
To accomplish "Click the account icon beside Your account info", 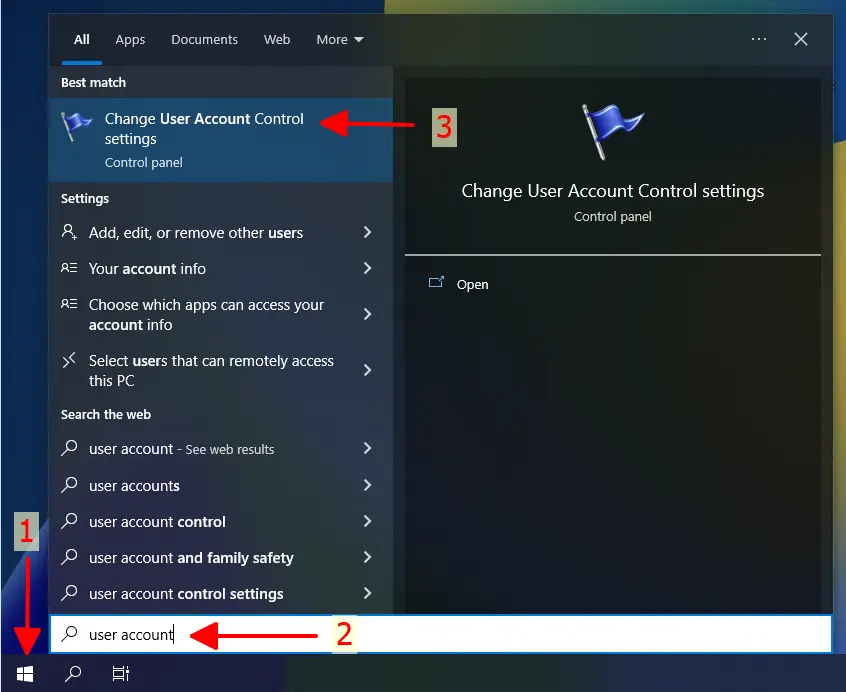I will (69, 268).
